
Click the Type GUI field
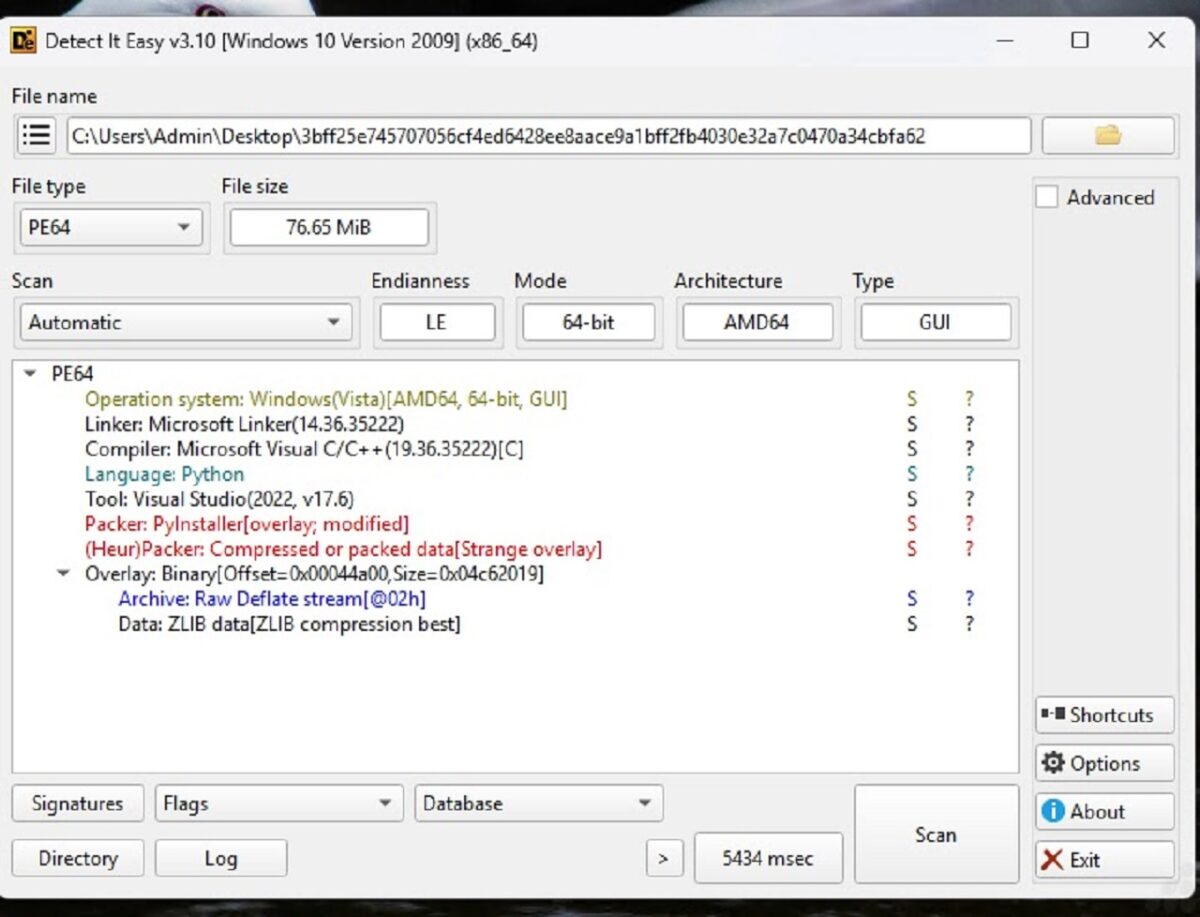tap(935, 322)
